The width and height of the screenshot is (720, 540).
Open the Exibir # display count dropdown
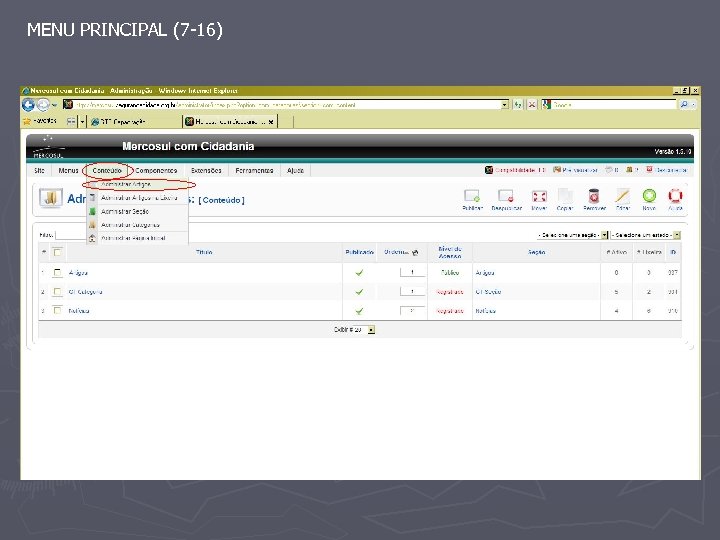[x=364, y=330]
